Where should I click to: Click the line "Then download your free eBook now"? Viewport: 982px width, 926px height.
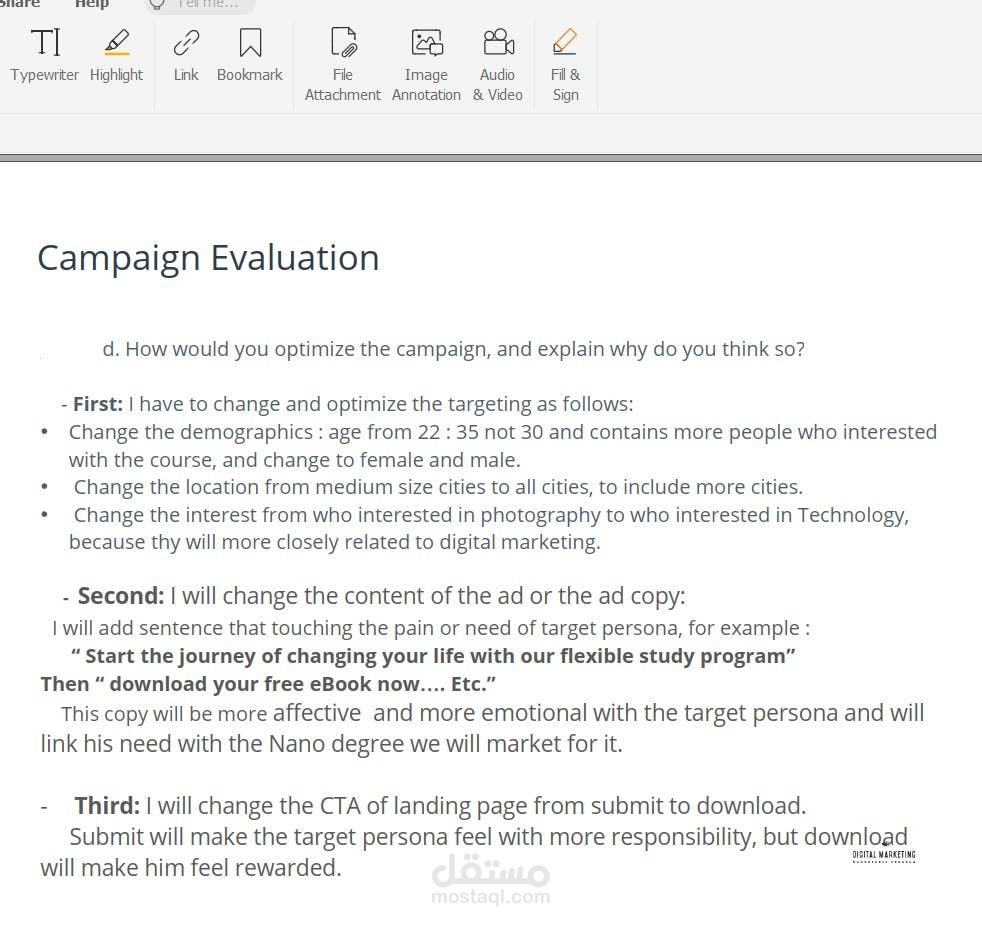[268, 684]
